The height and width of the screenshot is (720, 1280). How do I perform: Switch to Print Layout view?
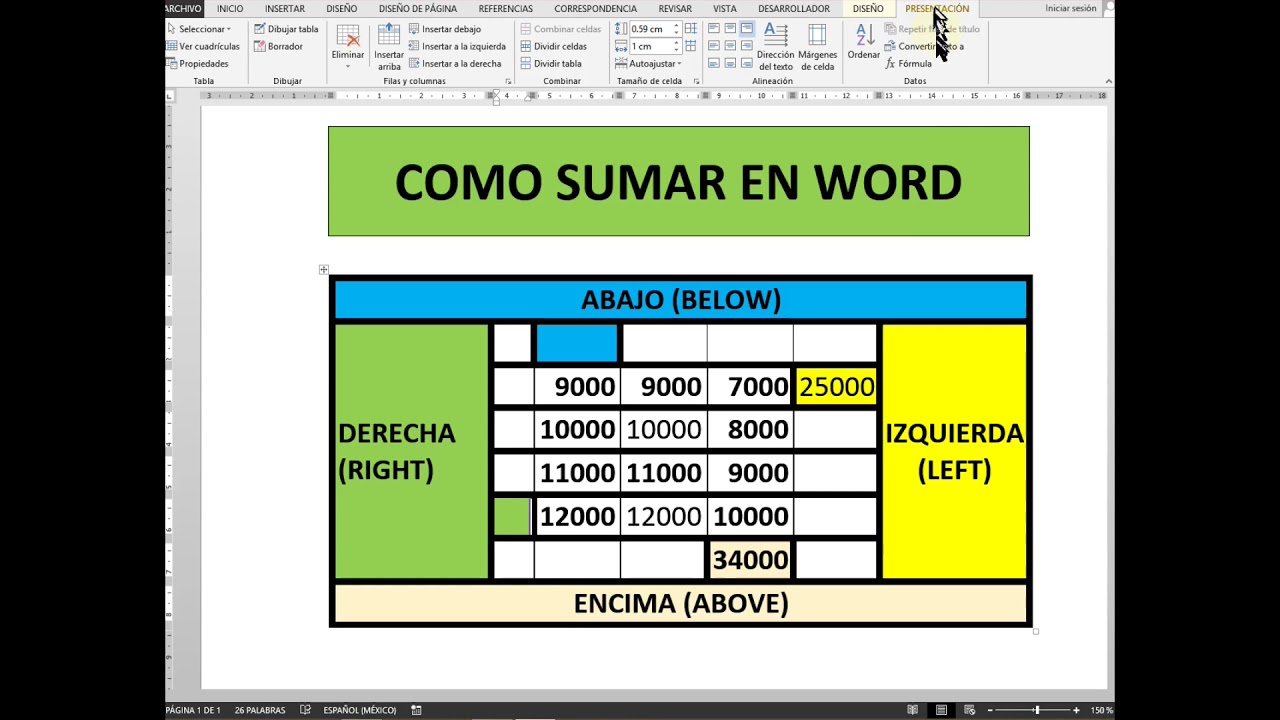pyautogui.click(x=941, y=710)
